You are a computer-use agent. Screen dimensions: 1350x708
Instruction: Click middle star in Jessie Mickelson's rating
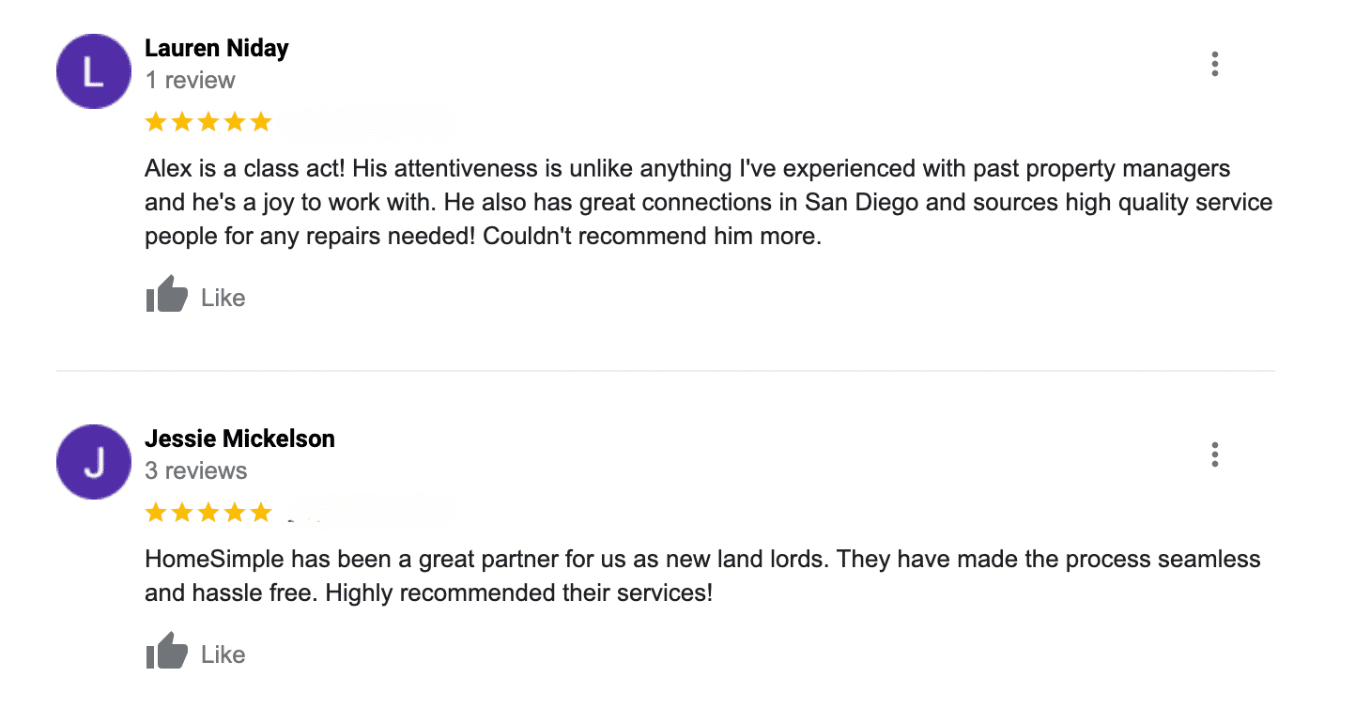click(x=208, y=513)
